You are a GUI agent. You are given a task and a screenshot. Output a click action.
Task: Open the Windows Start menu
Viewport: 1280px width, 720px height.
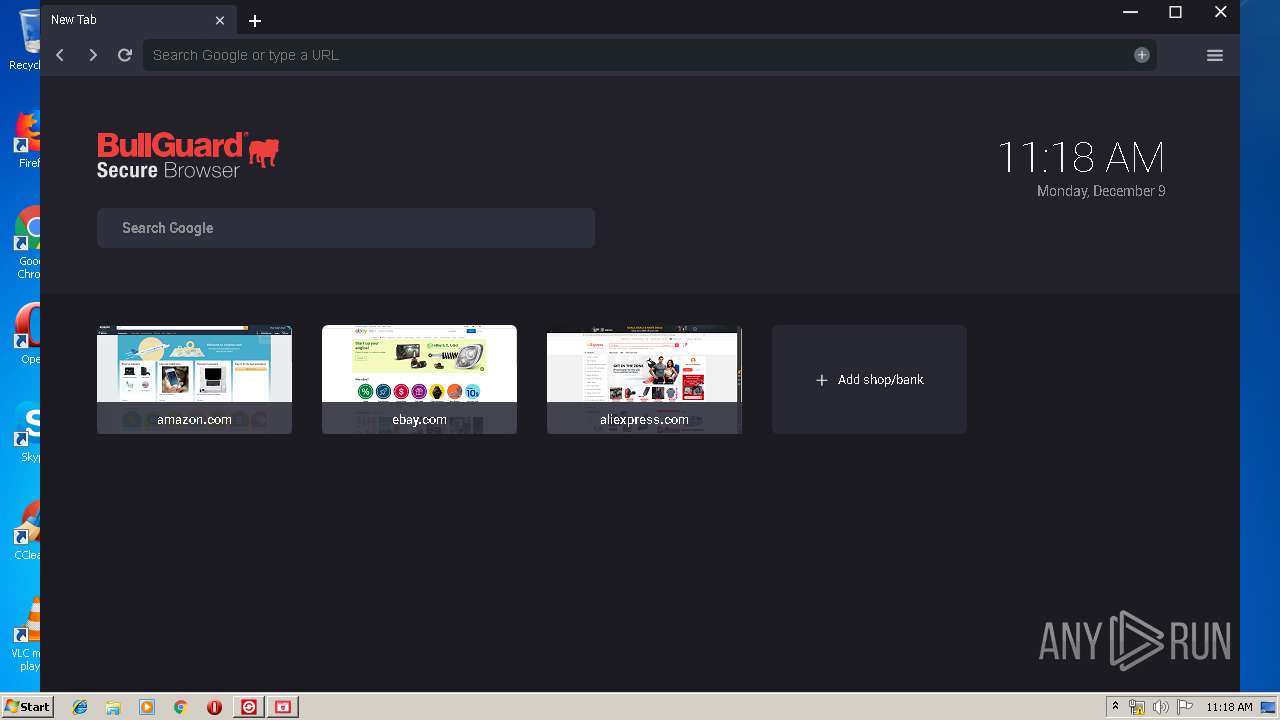(27, 707)
